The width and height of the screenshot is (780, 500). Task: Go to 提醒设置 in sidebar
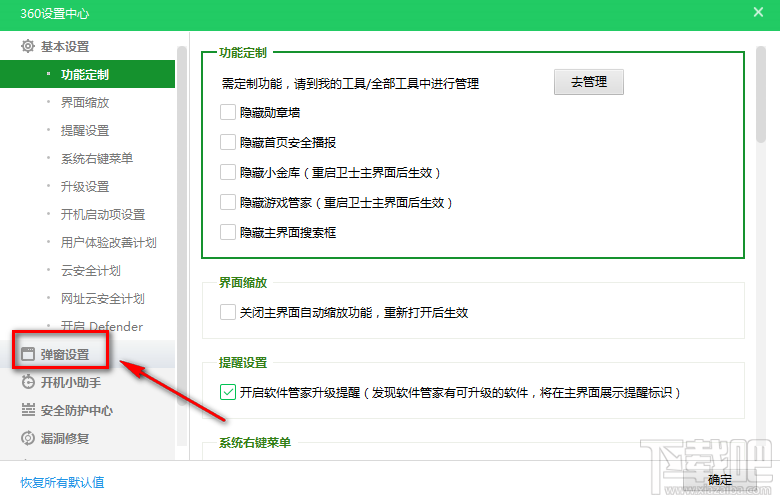click(85, 130)
